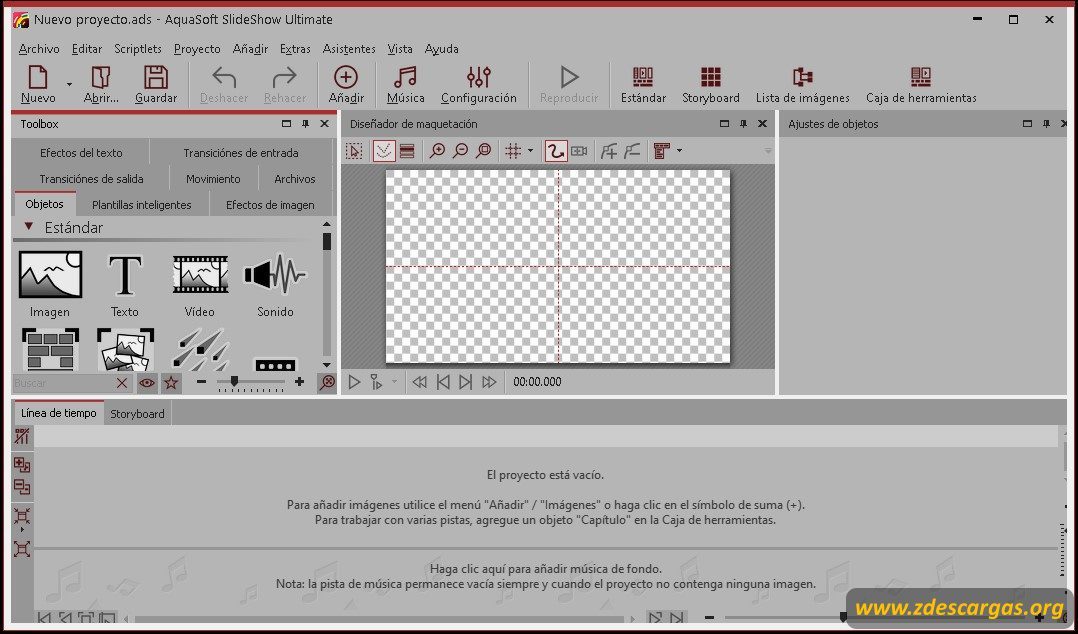The height and width of the screenshot is (634, 1078).
Task: Open the play-from-here options dropdown arrow
Action: tap(394, 382)
